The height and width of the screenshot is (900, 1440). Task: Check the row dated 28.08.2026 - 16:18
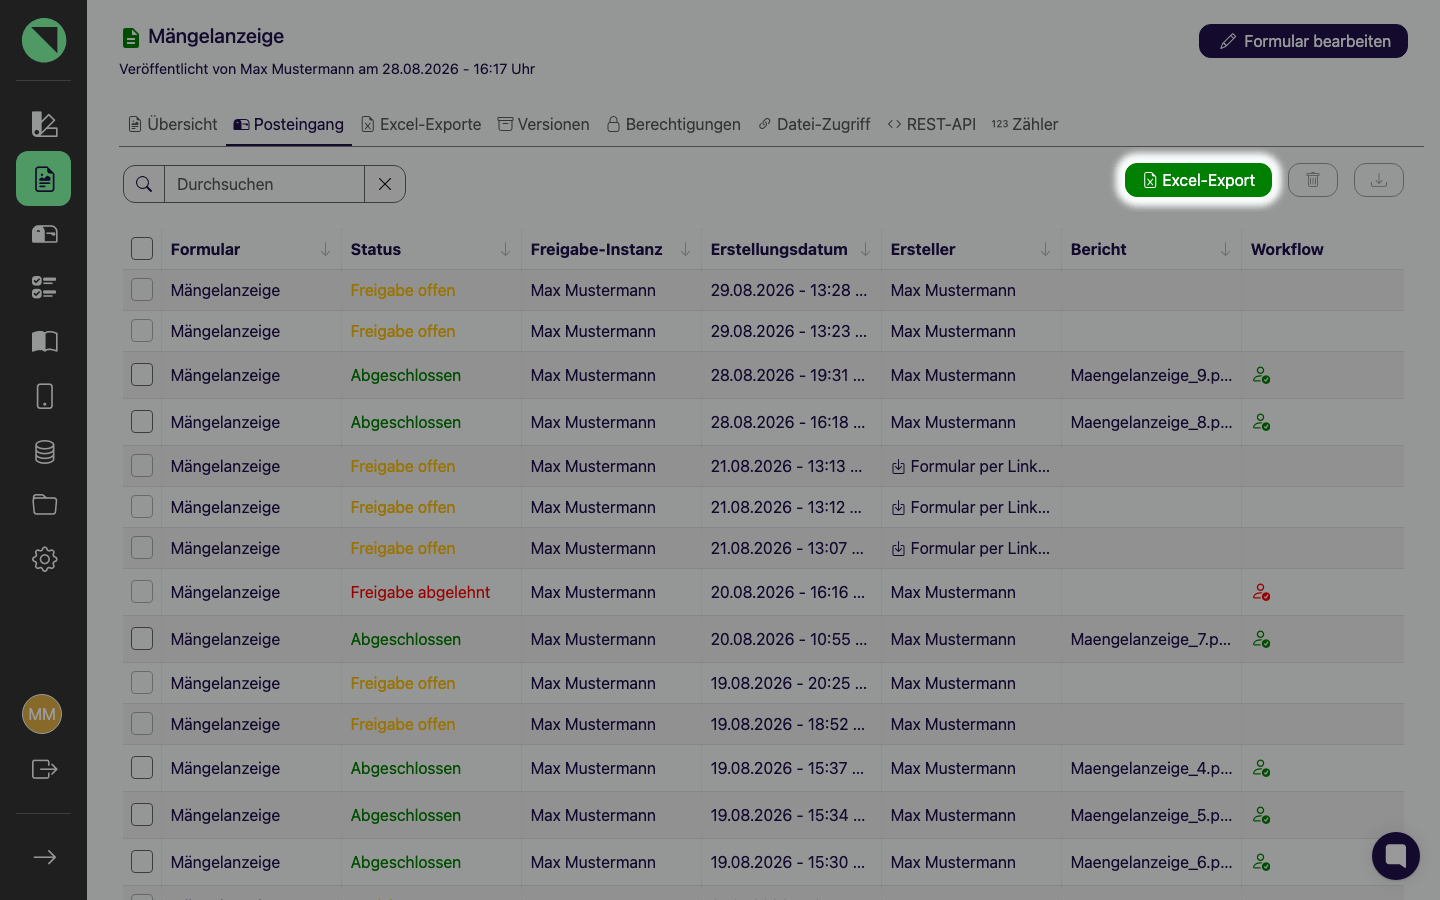pyautogui.click(x=142, y=422)
